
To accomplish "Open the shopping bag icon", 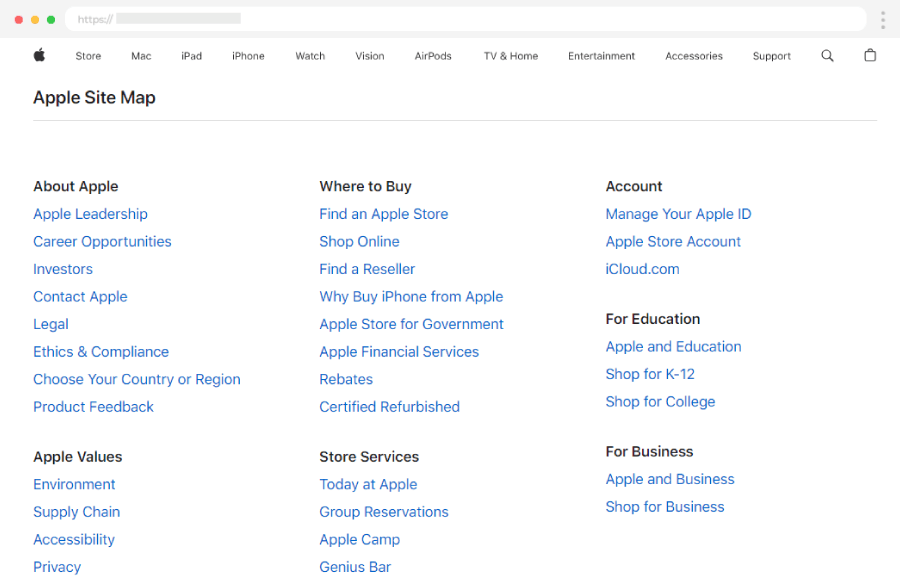I will [x=870, y=56].
